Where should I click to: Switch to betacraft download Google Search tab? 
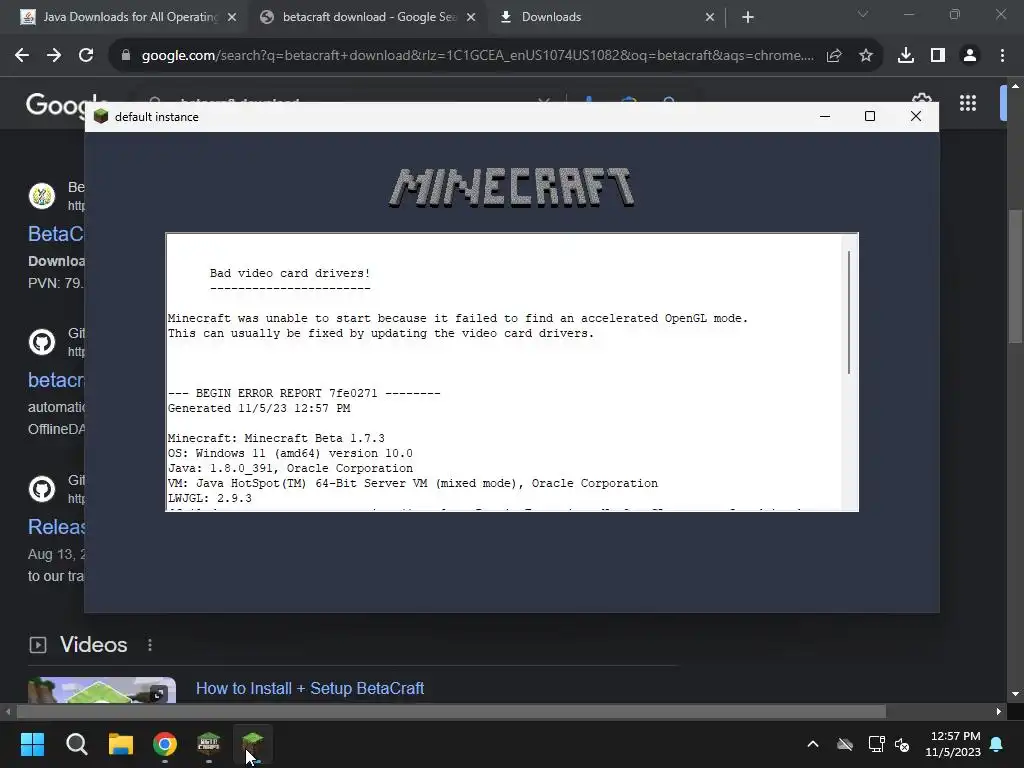[368, 17]
